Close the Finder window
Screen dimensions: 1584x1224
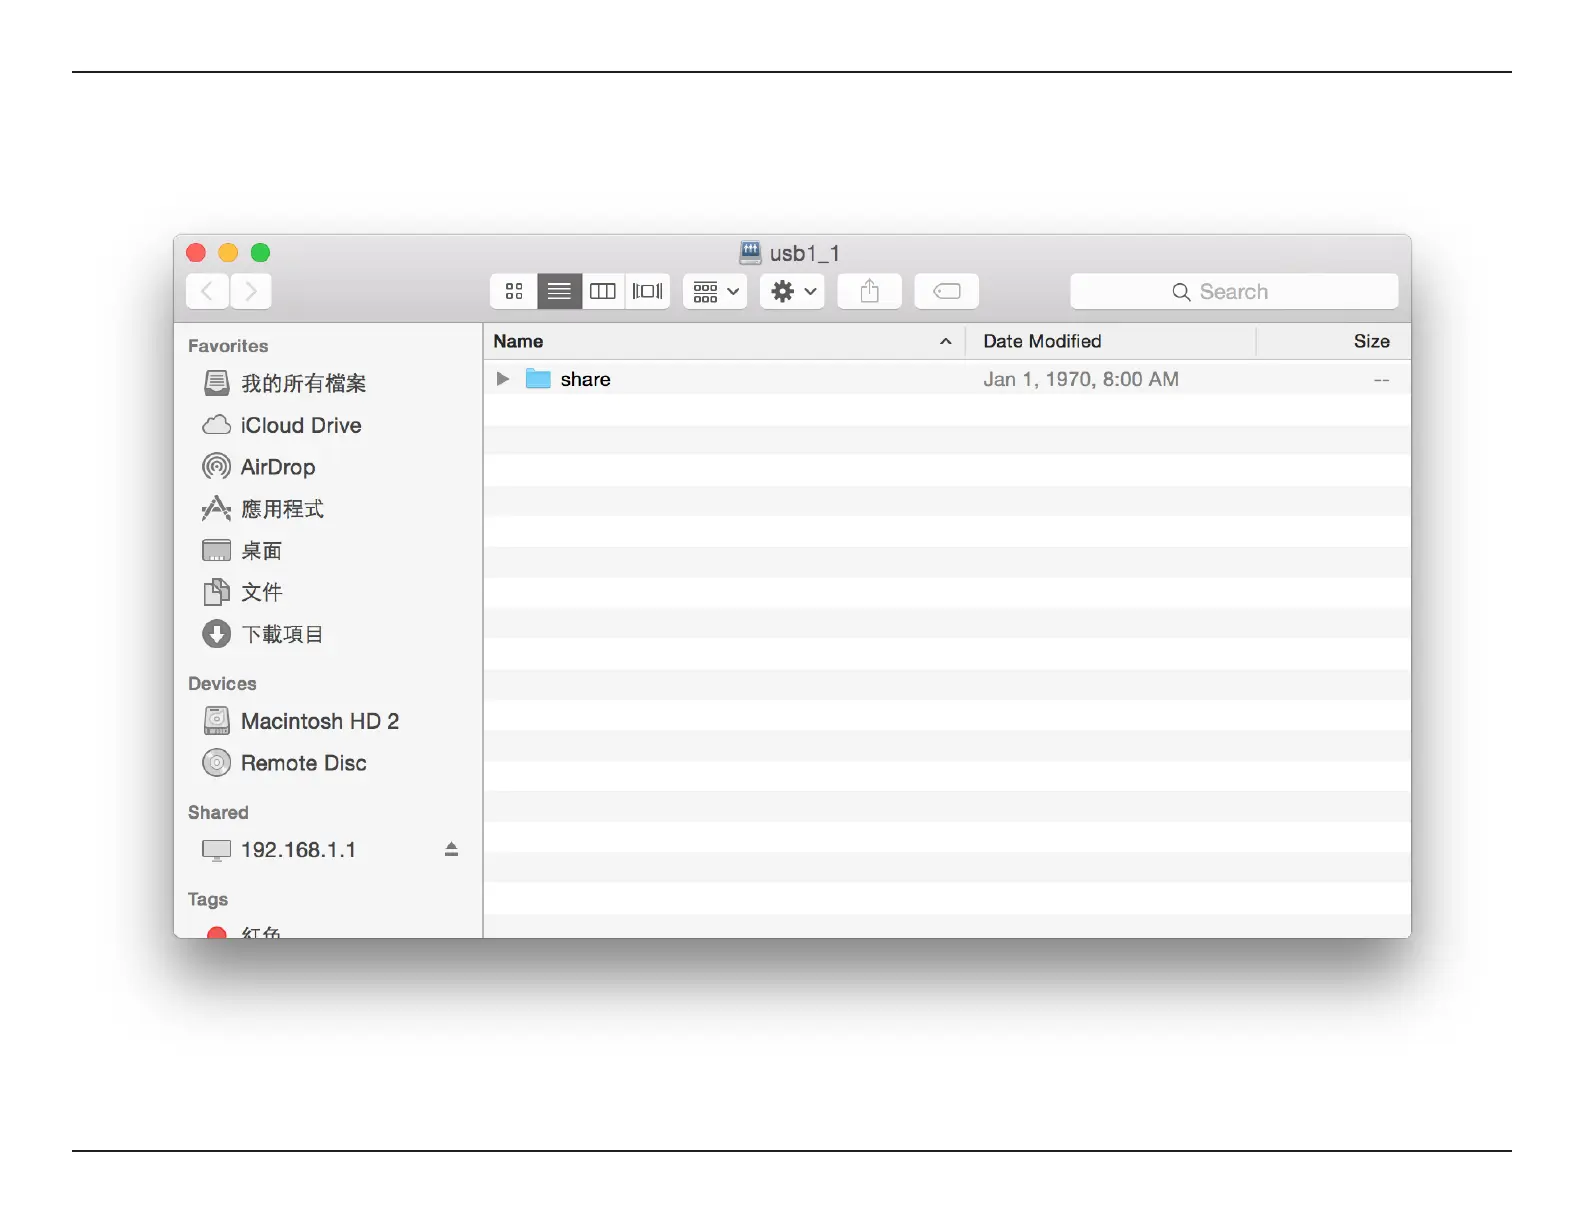pyautogui.click(x=196, y=253)
